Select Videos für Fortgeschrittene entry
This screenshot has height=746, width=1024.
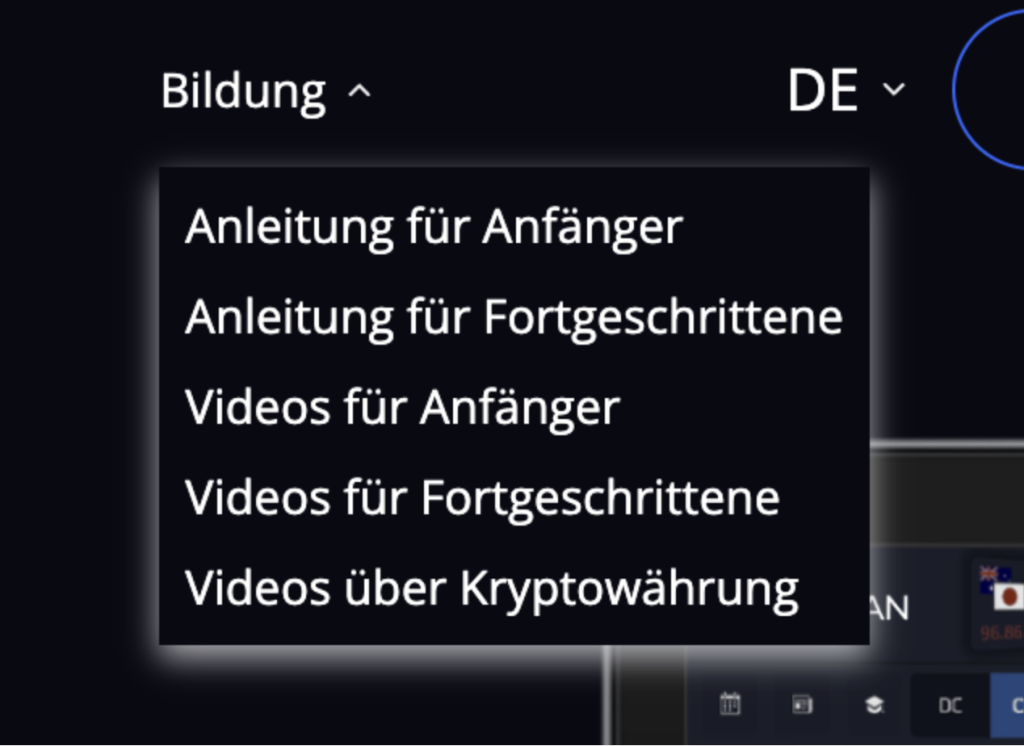tap(482, 498)
